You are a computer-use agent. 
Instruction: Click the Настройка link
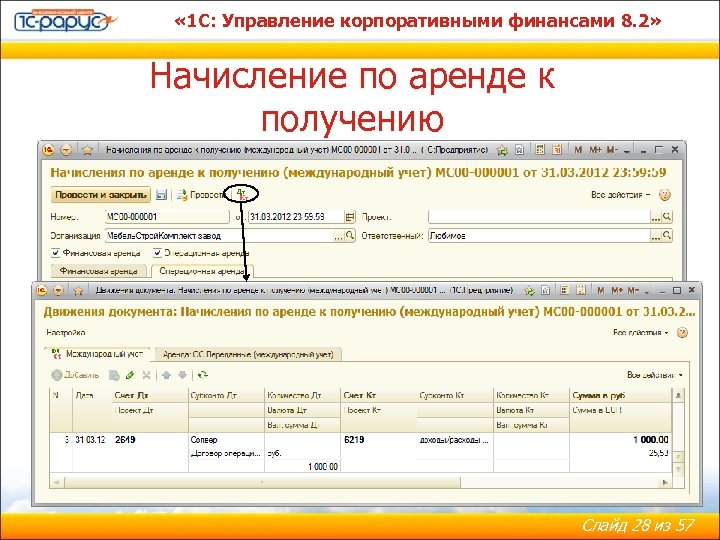(66, 332)
